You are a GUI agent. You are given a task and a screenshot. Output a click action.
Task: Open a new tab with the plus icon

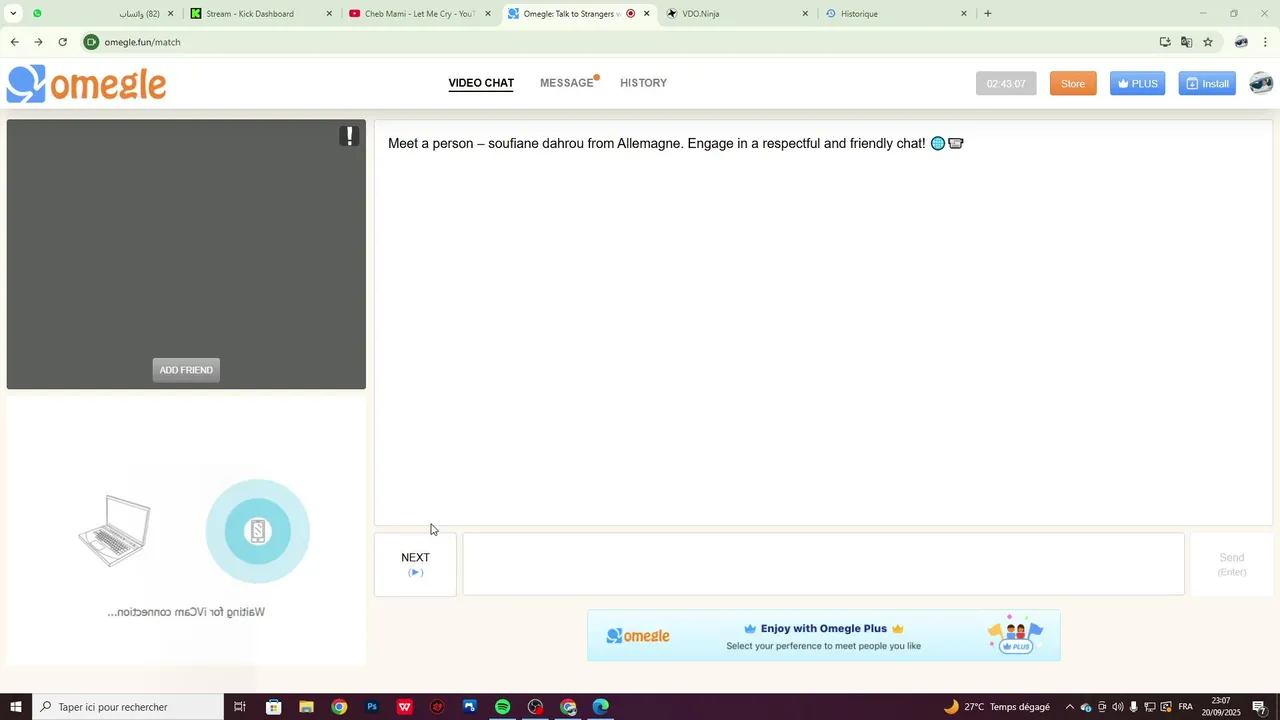click(x=988, y=14)
